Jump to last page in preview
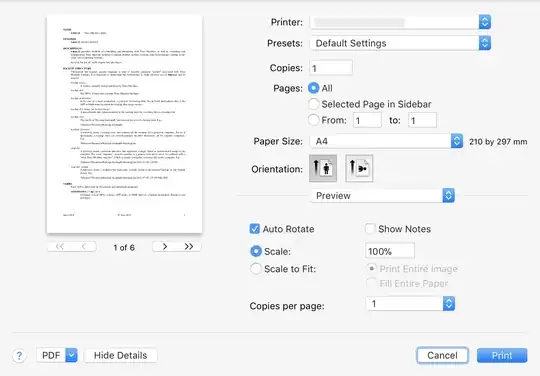Screen dimensions: 540x376 (x=189, y=247)
